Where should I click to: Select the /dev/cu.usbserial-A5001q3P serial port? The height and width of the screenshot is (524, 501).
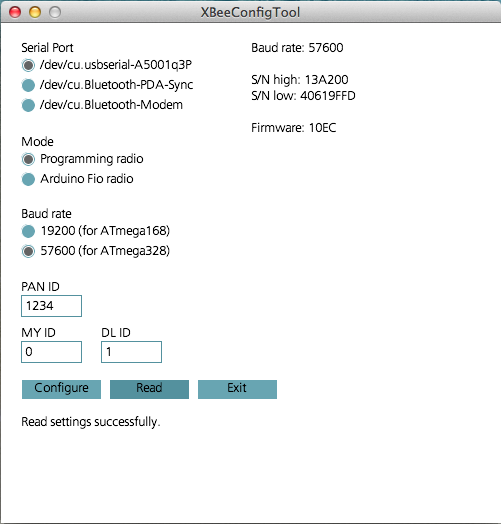coord(28,65)
